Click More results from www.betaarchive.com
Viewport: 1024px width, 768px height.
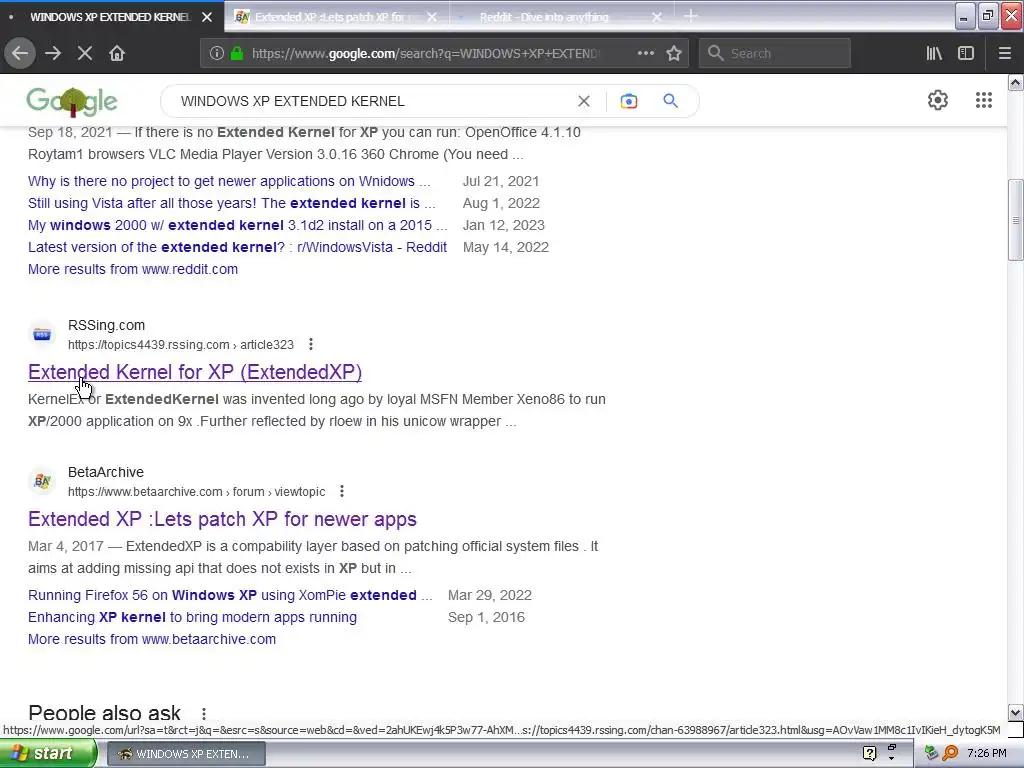(x=152, y=639)
